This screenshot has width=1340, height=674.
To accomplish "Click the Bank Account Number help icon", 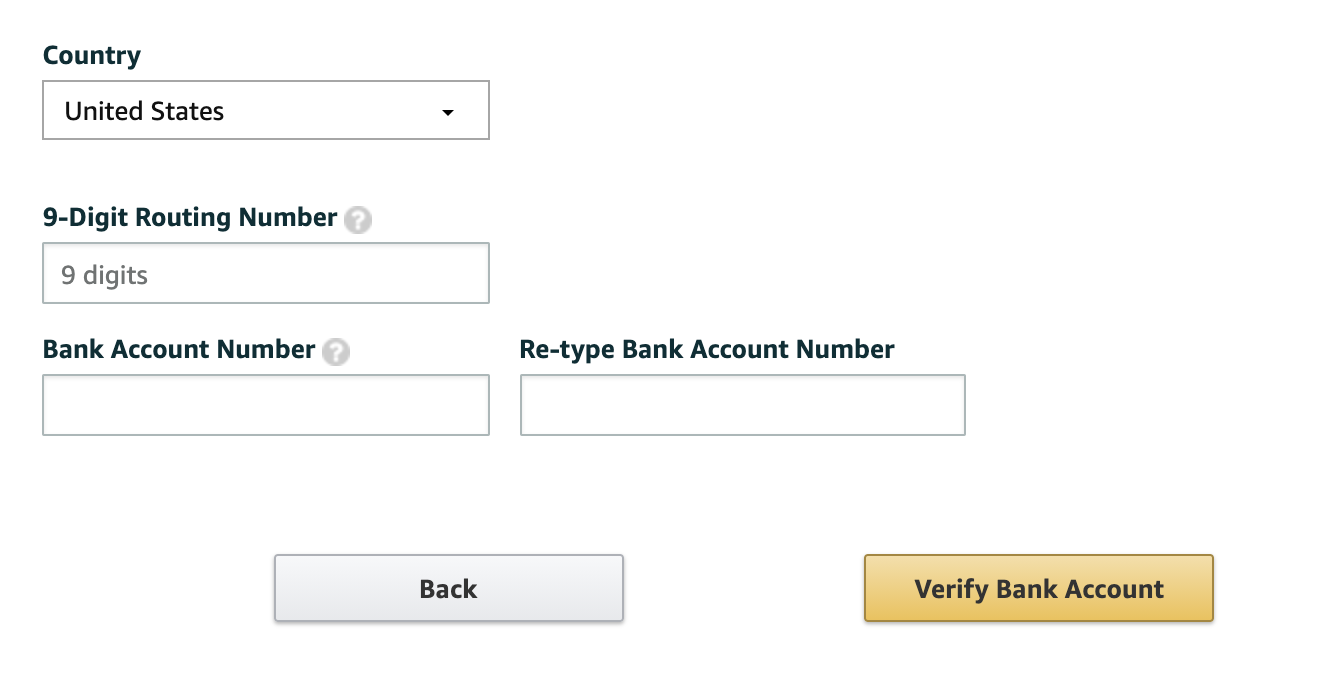I will tap(337, 352).
